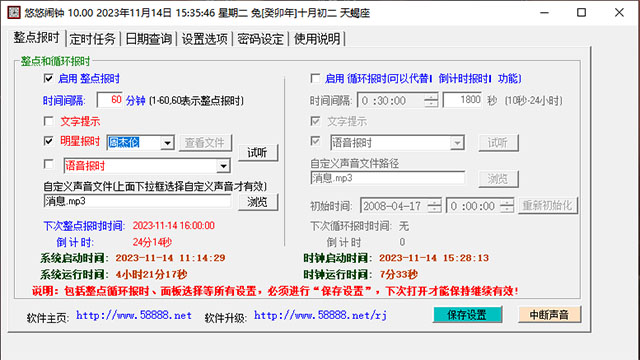Enable the red 文字提示 checkbox on left
Screen dimensions: 640x360
click(49, 121)
